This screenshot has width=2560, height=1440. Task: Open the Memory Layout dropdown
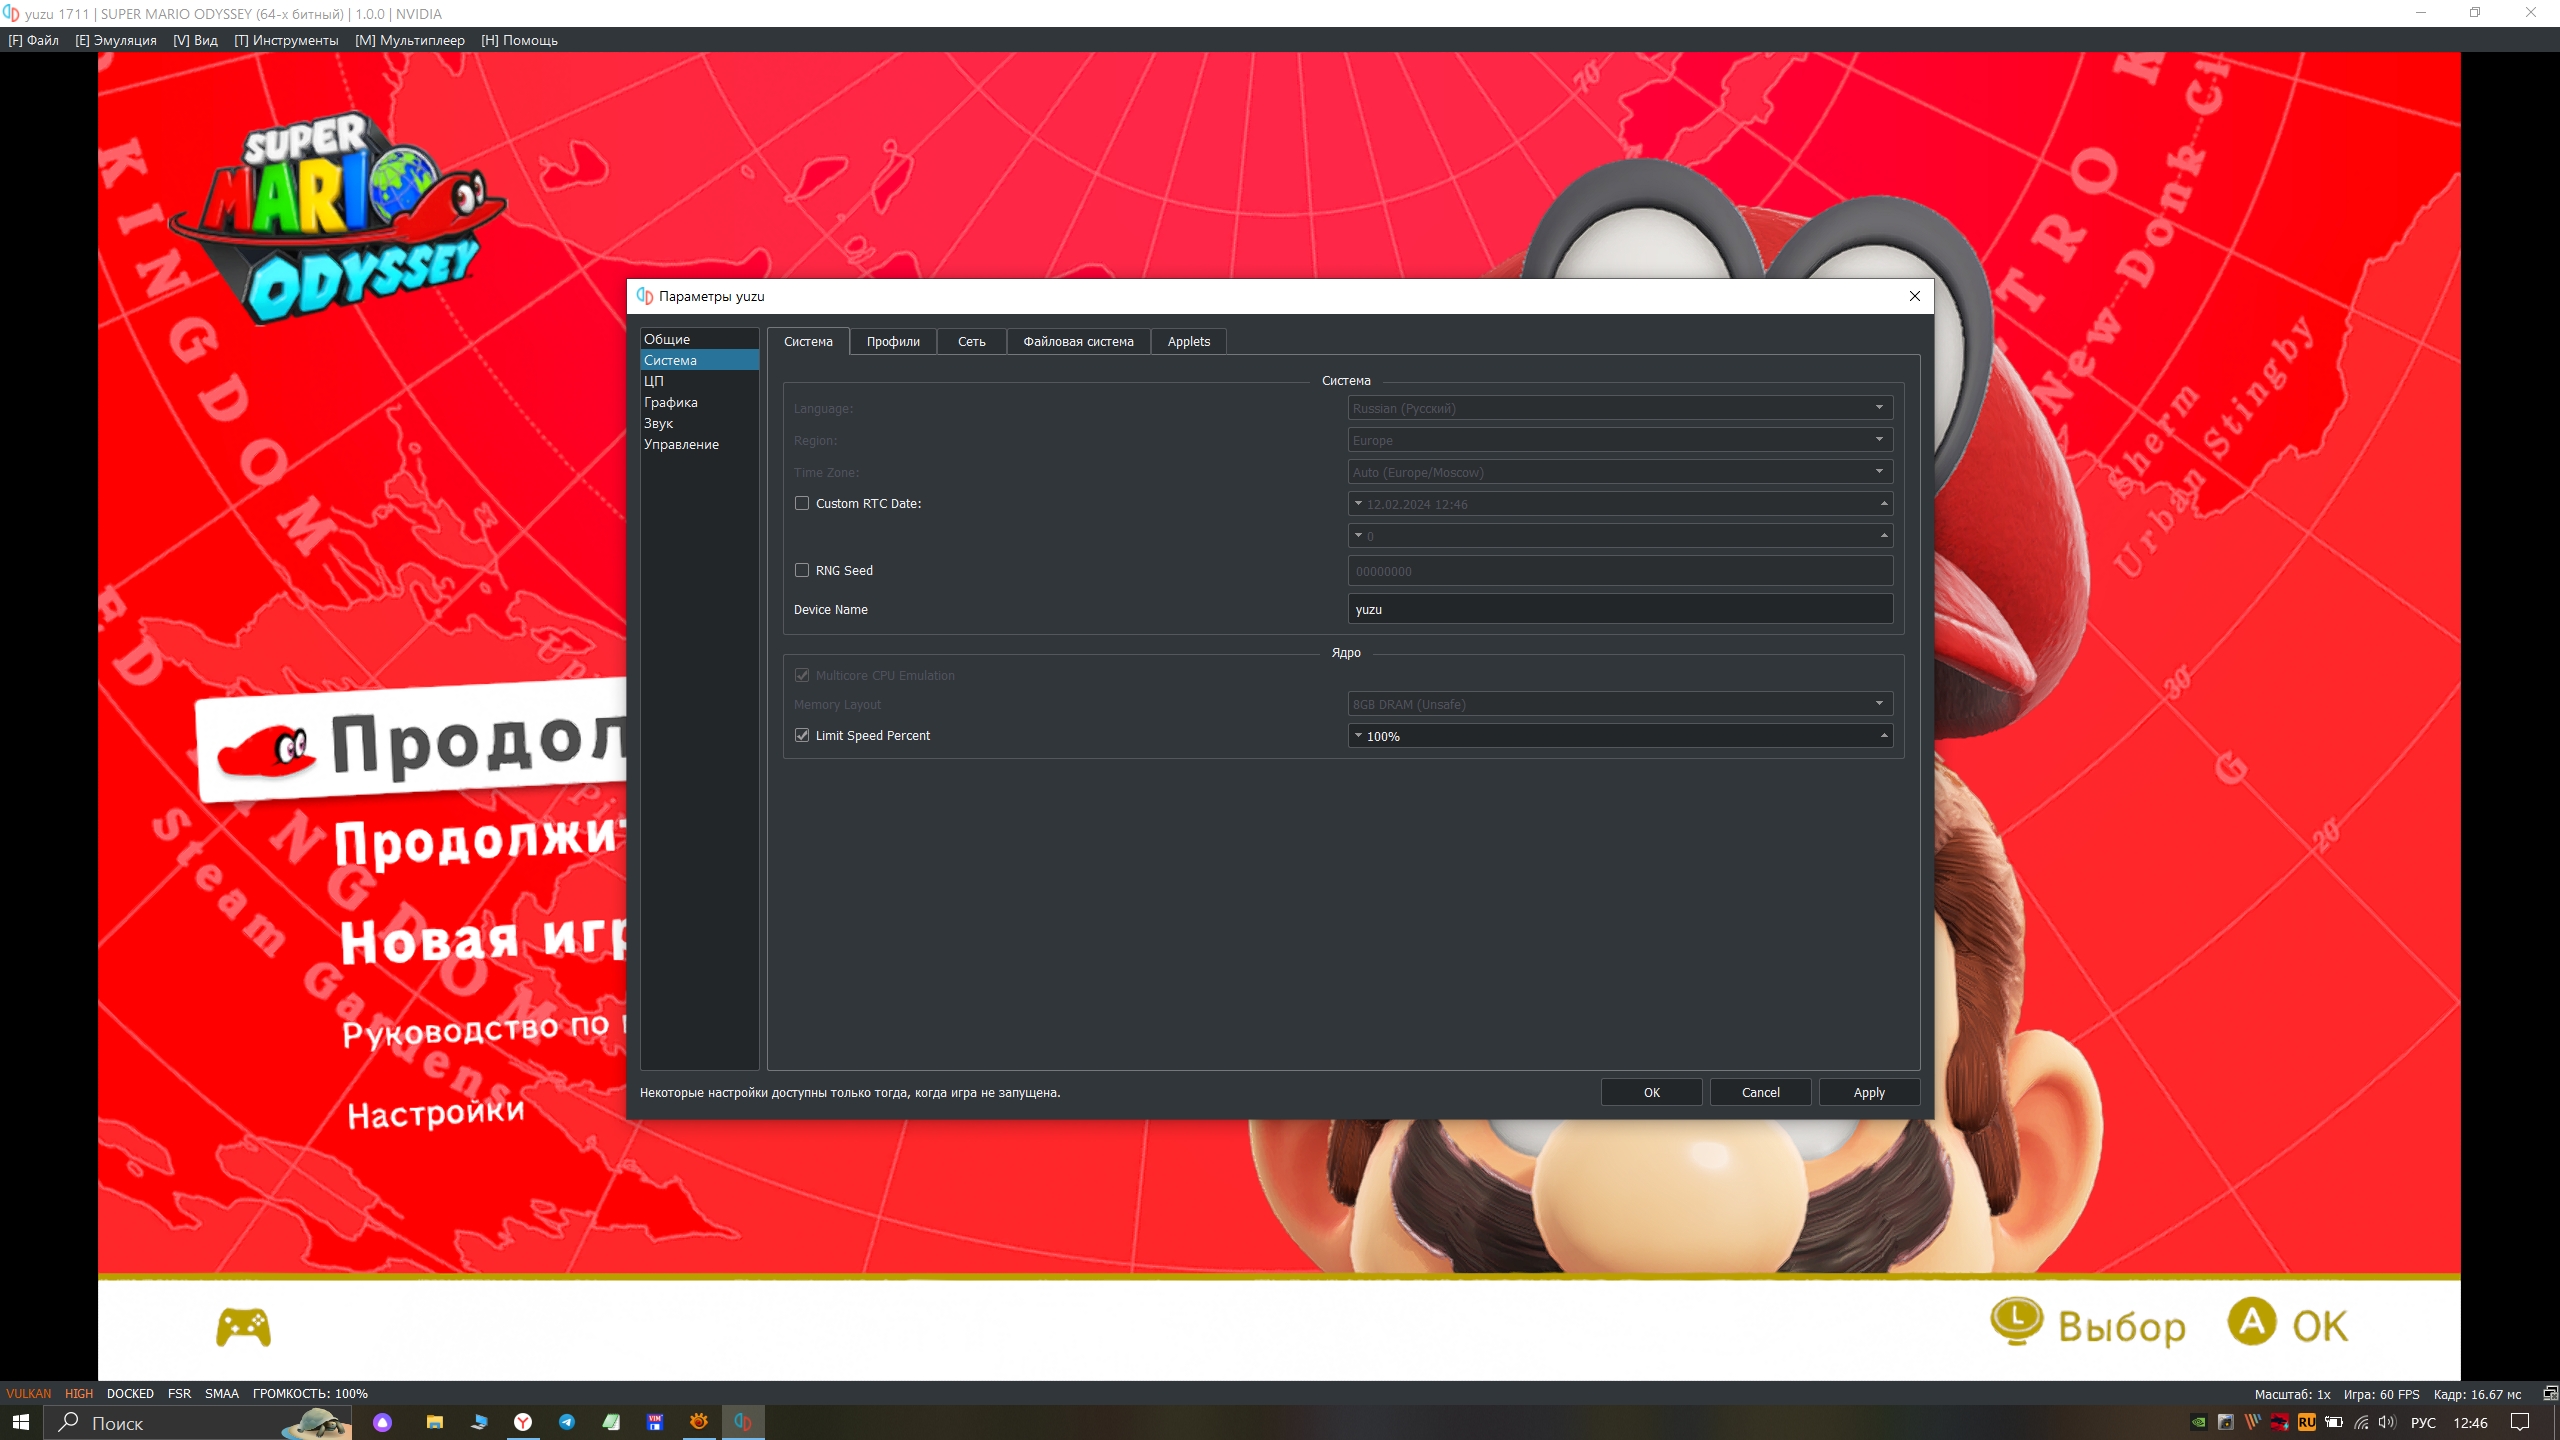click(x=1620, y=704)
